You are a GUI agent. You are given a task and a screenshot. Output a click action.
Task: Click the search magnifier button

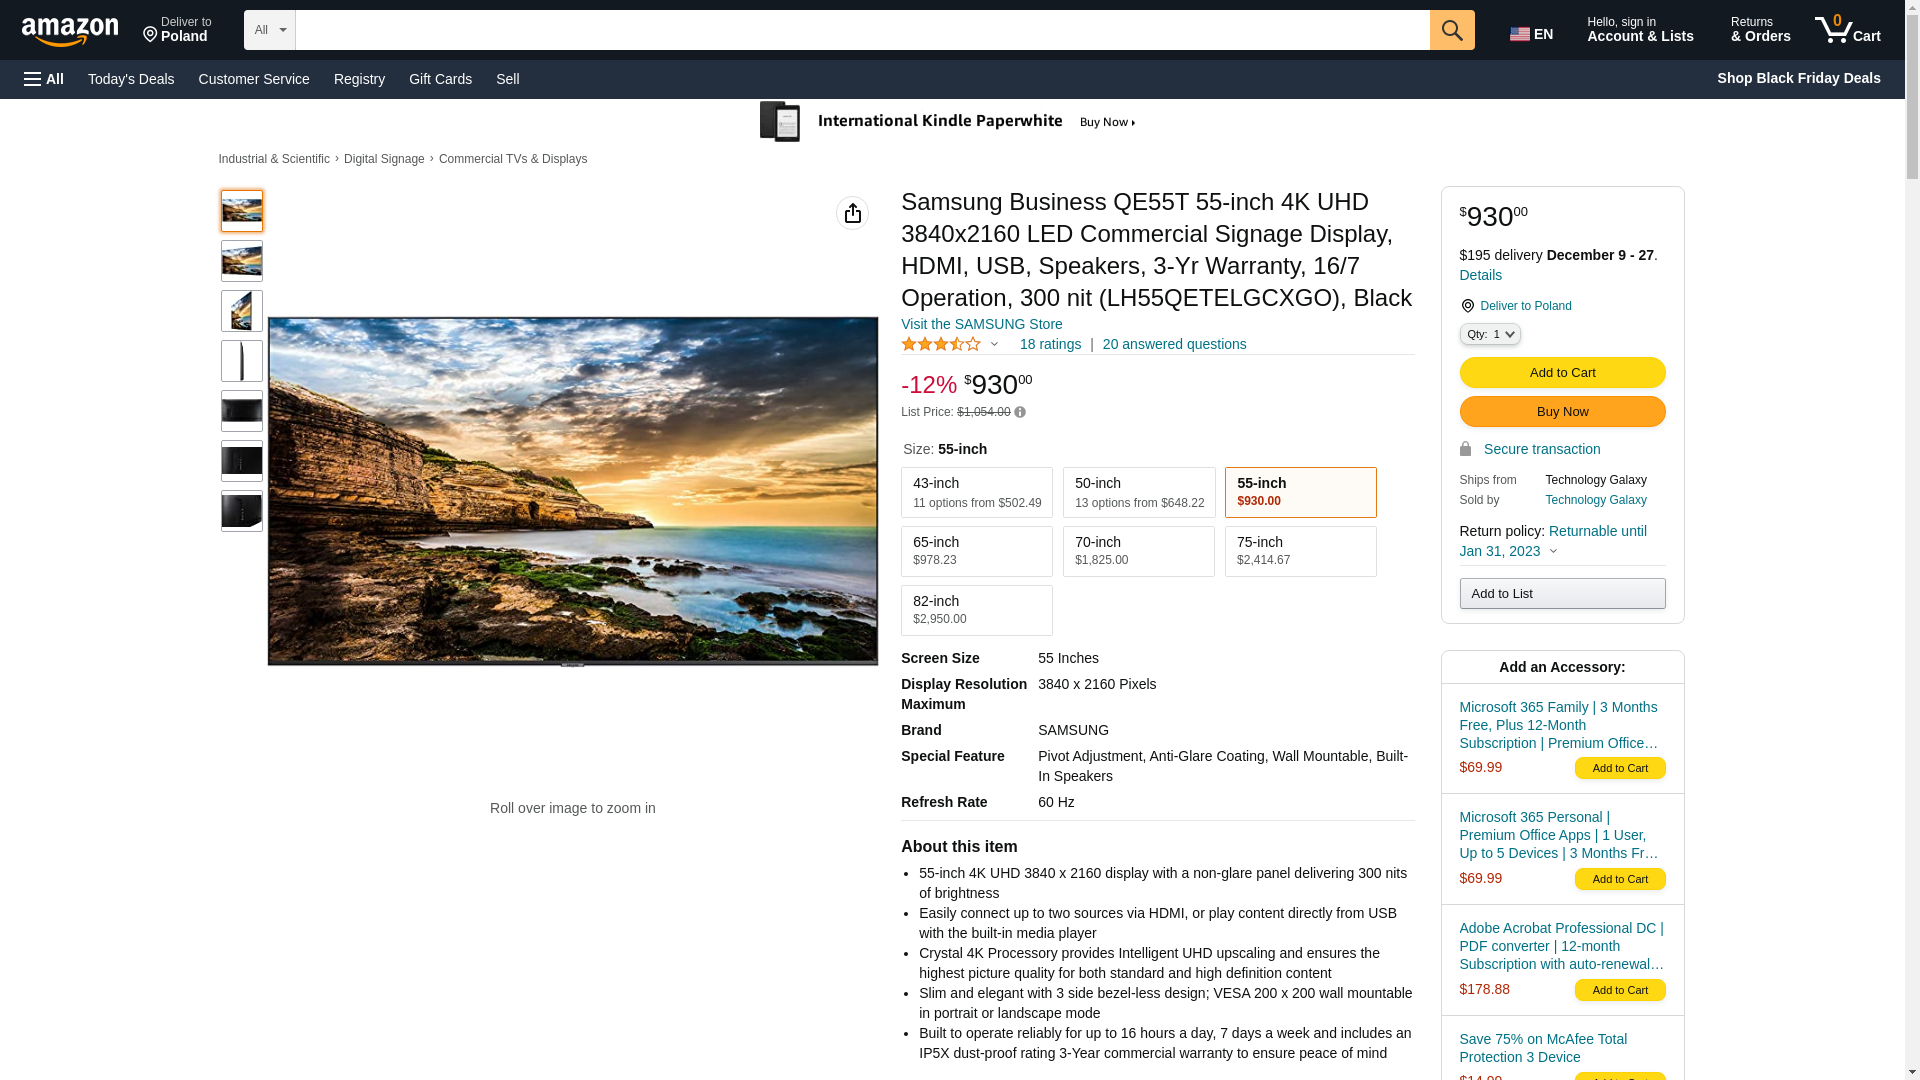point(1452,30)
